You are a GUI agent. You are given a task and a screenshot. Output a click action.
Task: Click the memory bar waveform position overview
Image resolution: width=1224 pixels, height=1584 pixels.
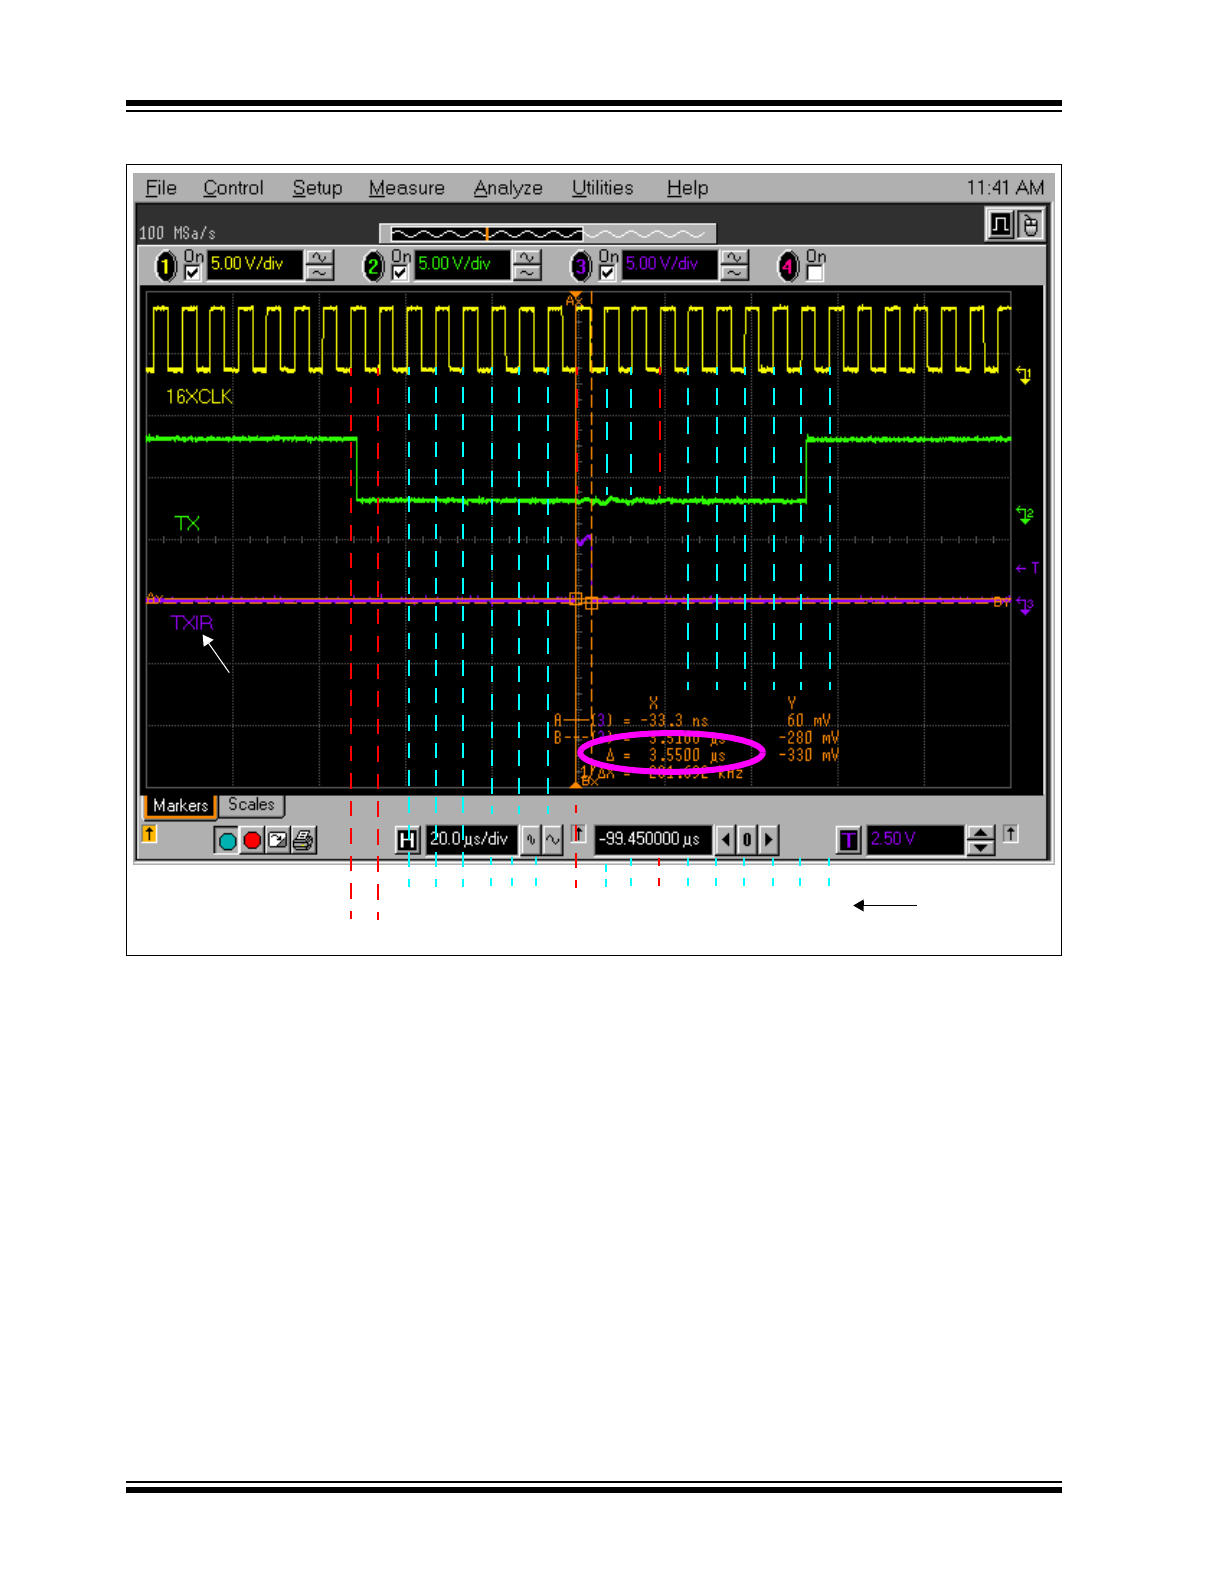(x=547, y=234)
